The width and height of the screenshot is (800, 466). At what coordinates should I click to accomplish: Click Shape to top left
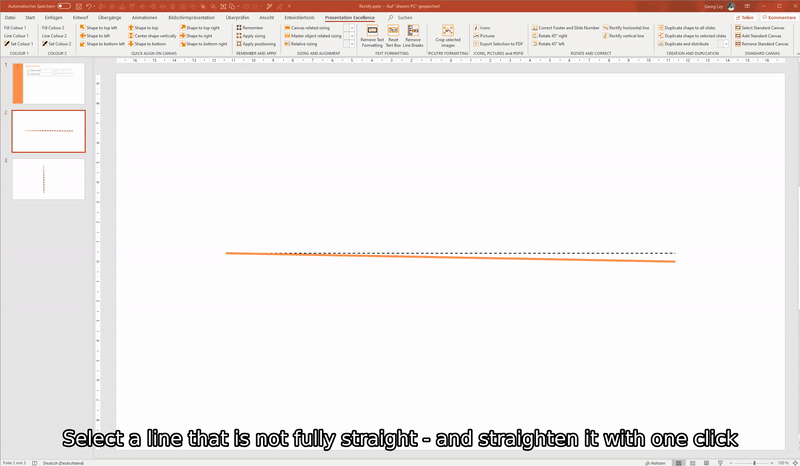tap(98, 28)
